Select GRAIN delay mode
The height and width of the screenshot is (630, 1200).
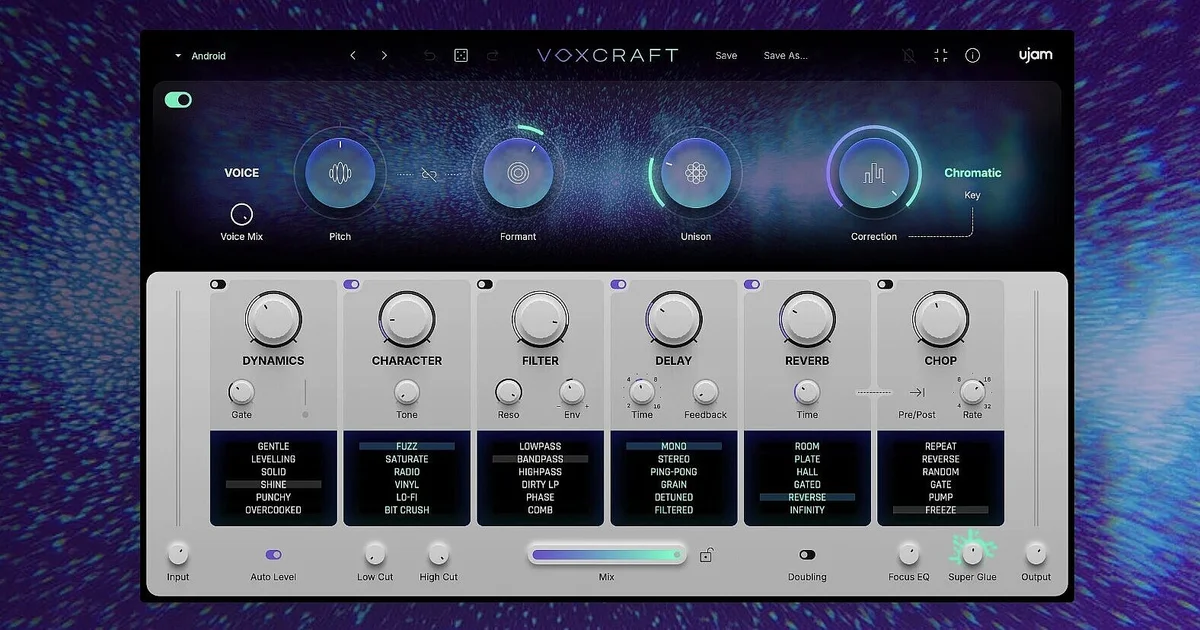pyautogui.click(x=674, y=484)
